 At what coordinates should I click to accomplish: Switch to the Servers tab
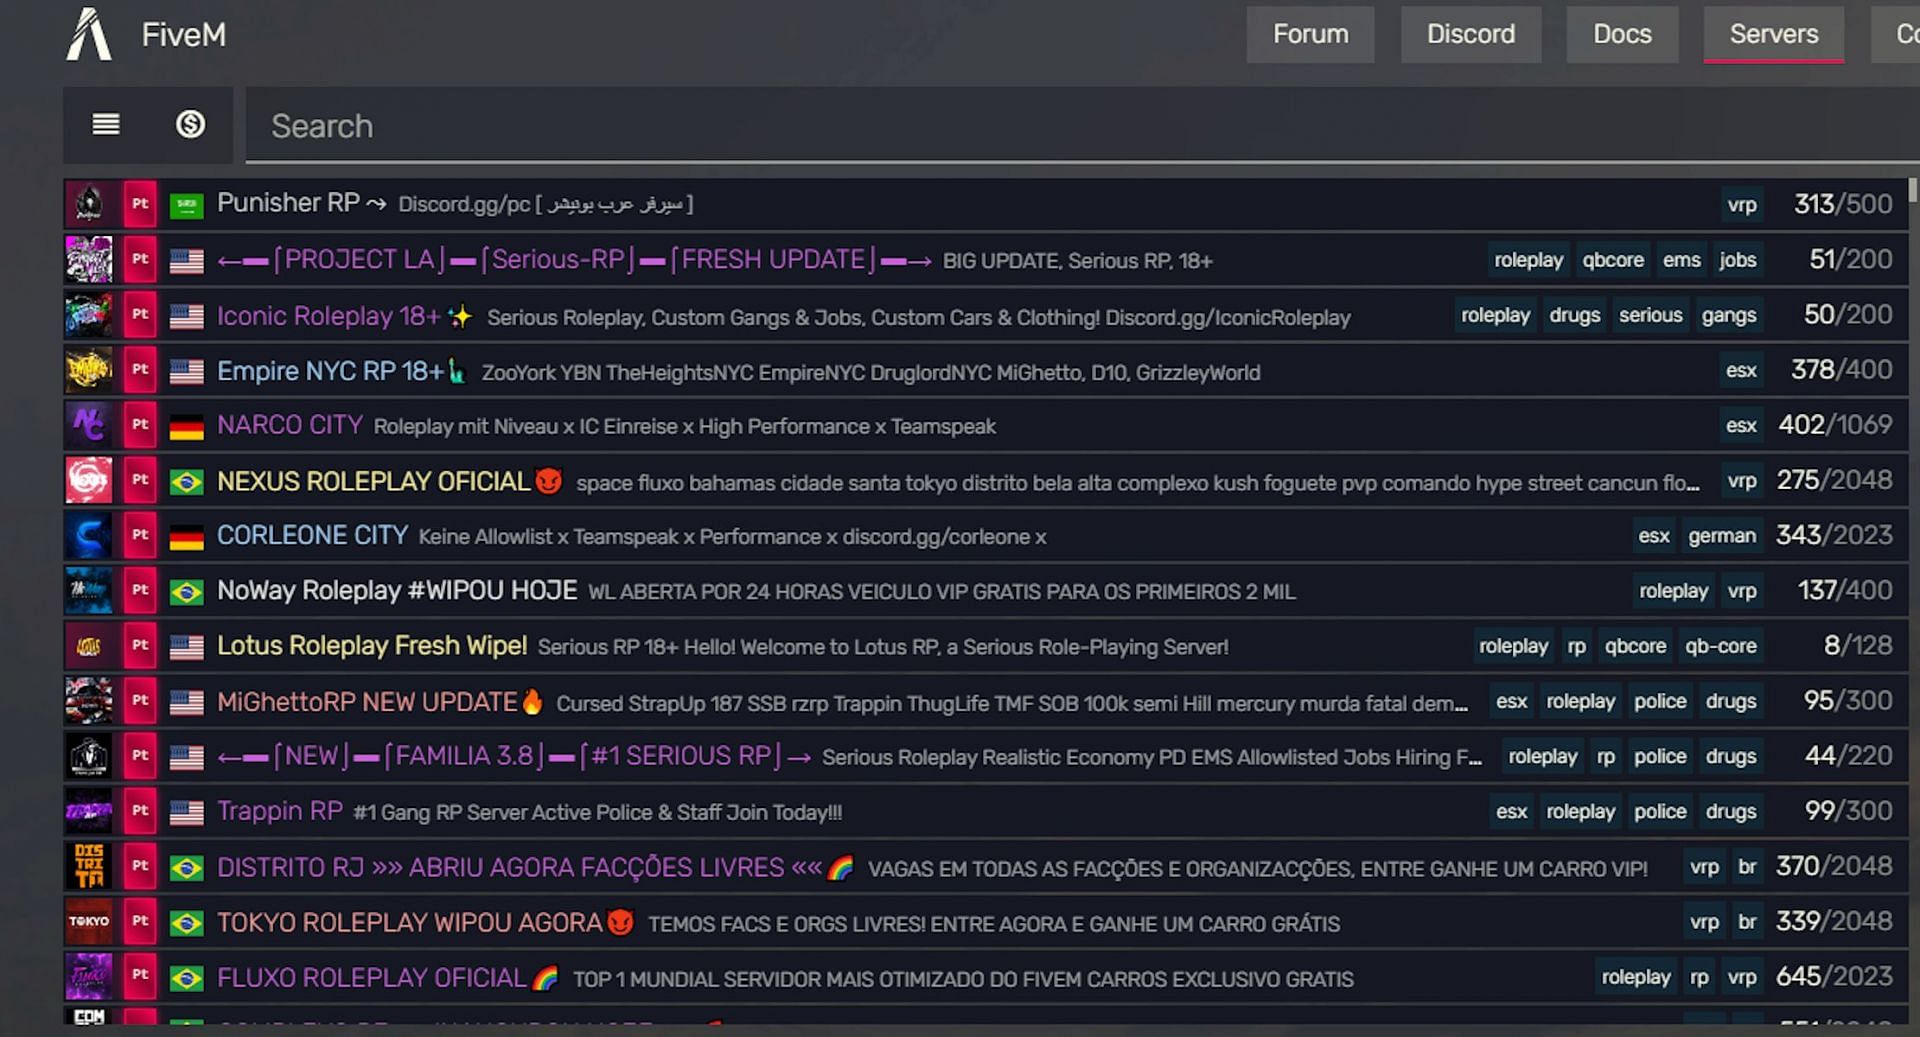[1773, 34]
